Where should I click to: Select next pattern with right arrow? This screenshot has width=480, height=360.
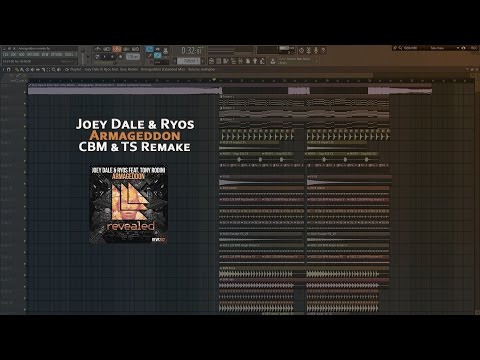pos(203,61)
